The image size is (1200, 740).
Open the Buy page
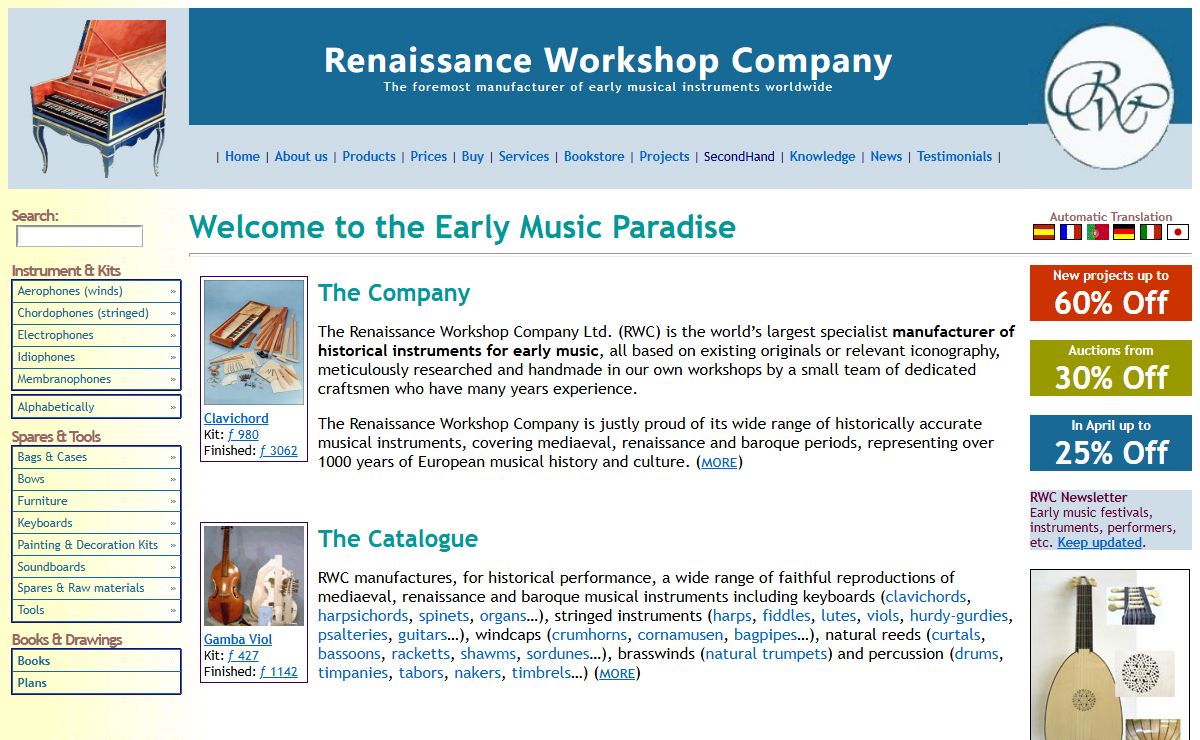click(473, 156)
